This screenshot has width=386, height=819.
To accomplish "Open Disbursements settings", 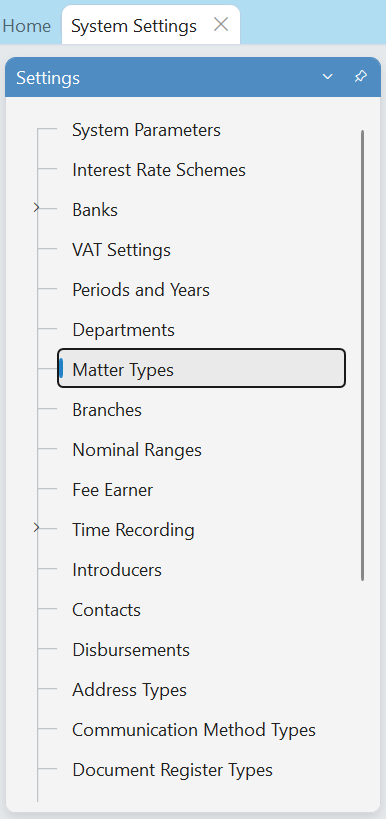I will (x=131, y=650).
